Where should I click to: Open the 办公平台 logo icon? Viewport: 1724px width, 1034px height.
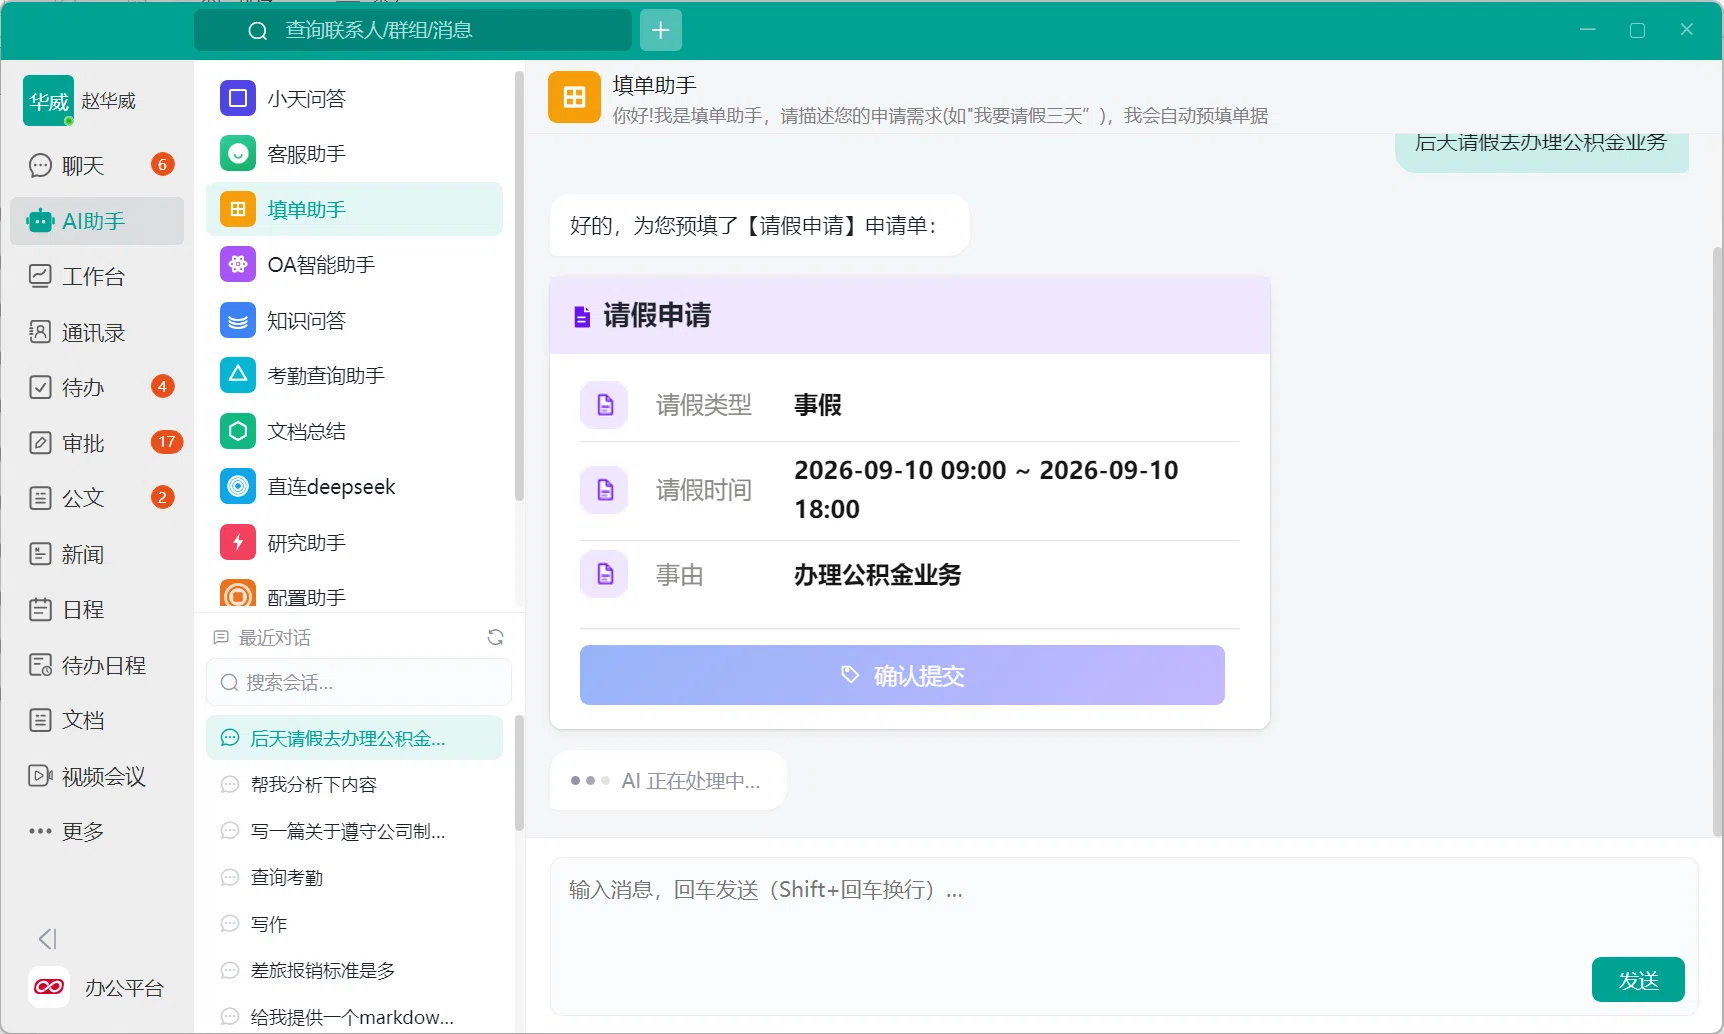49,987
